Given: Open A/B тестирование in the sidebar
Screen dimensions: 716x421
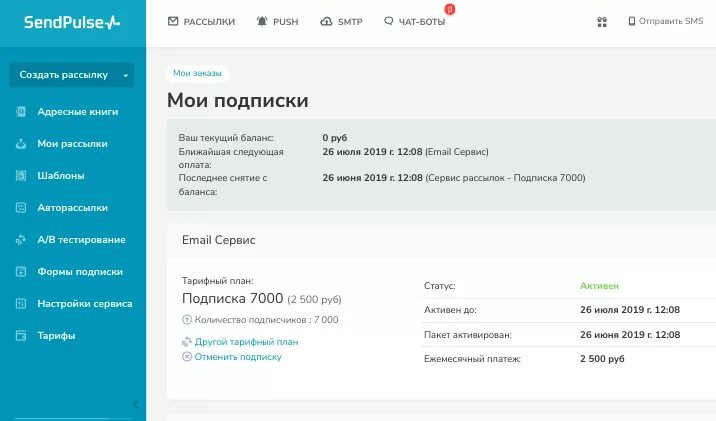Looking at the screenshot, I should tap(81, 239).
